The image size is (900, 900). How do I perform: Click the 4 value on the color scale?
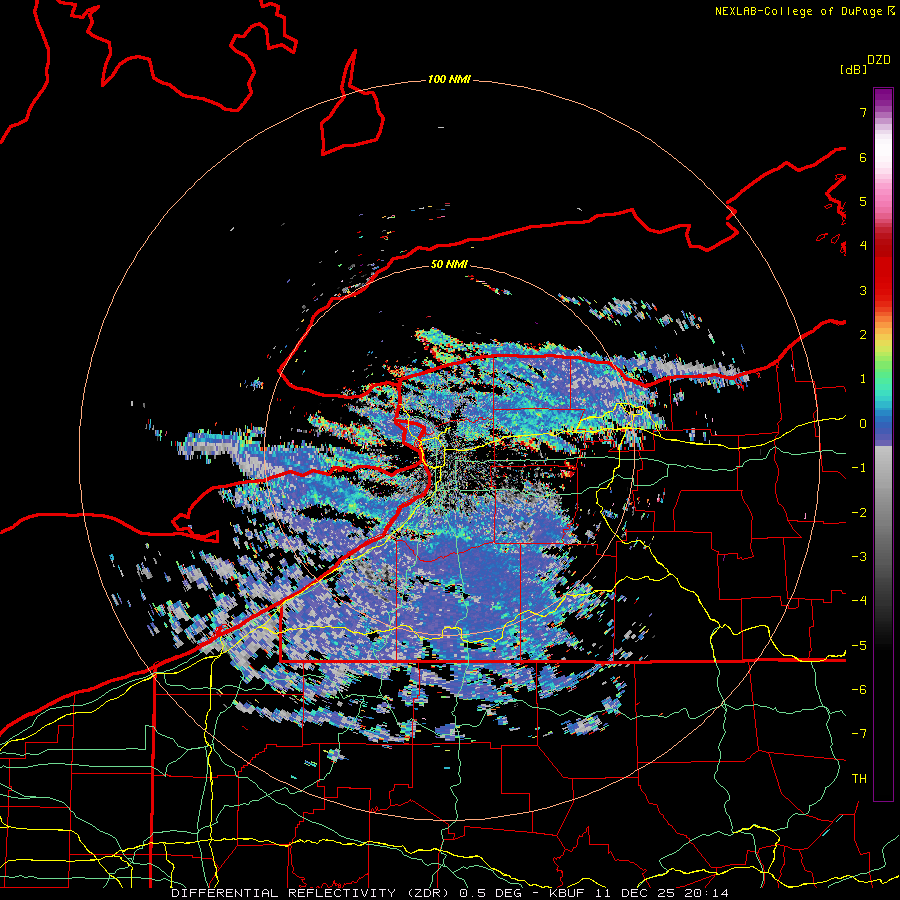point(863,246)
